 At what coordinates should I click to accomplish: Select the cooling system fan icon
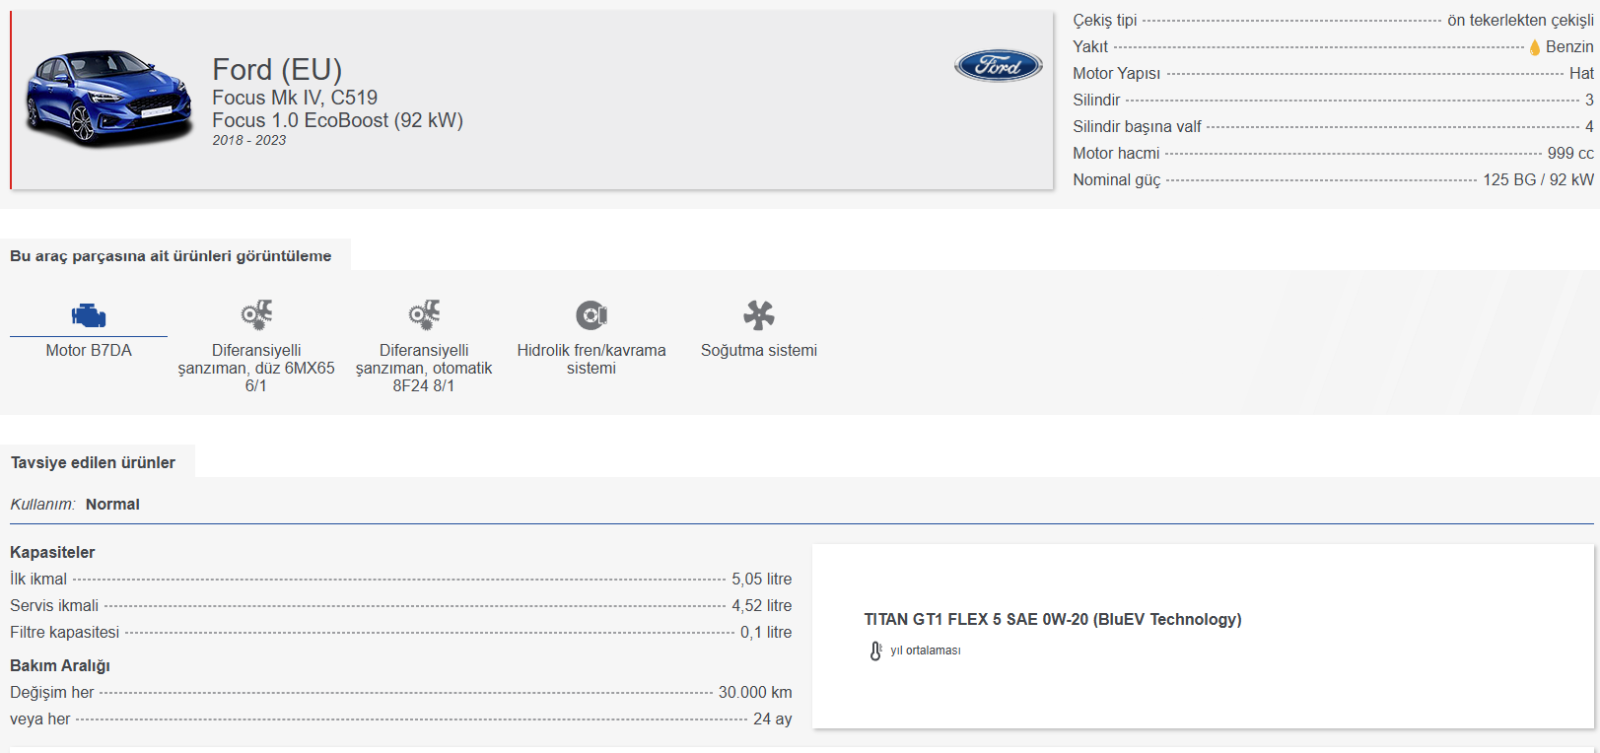pyautogui.click(x=759, y=315)
